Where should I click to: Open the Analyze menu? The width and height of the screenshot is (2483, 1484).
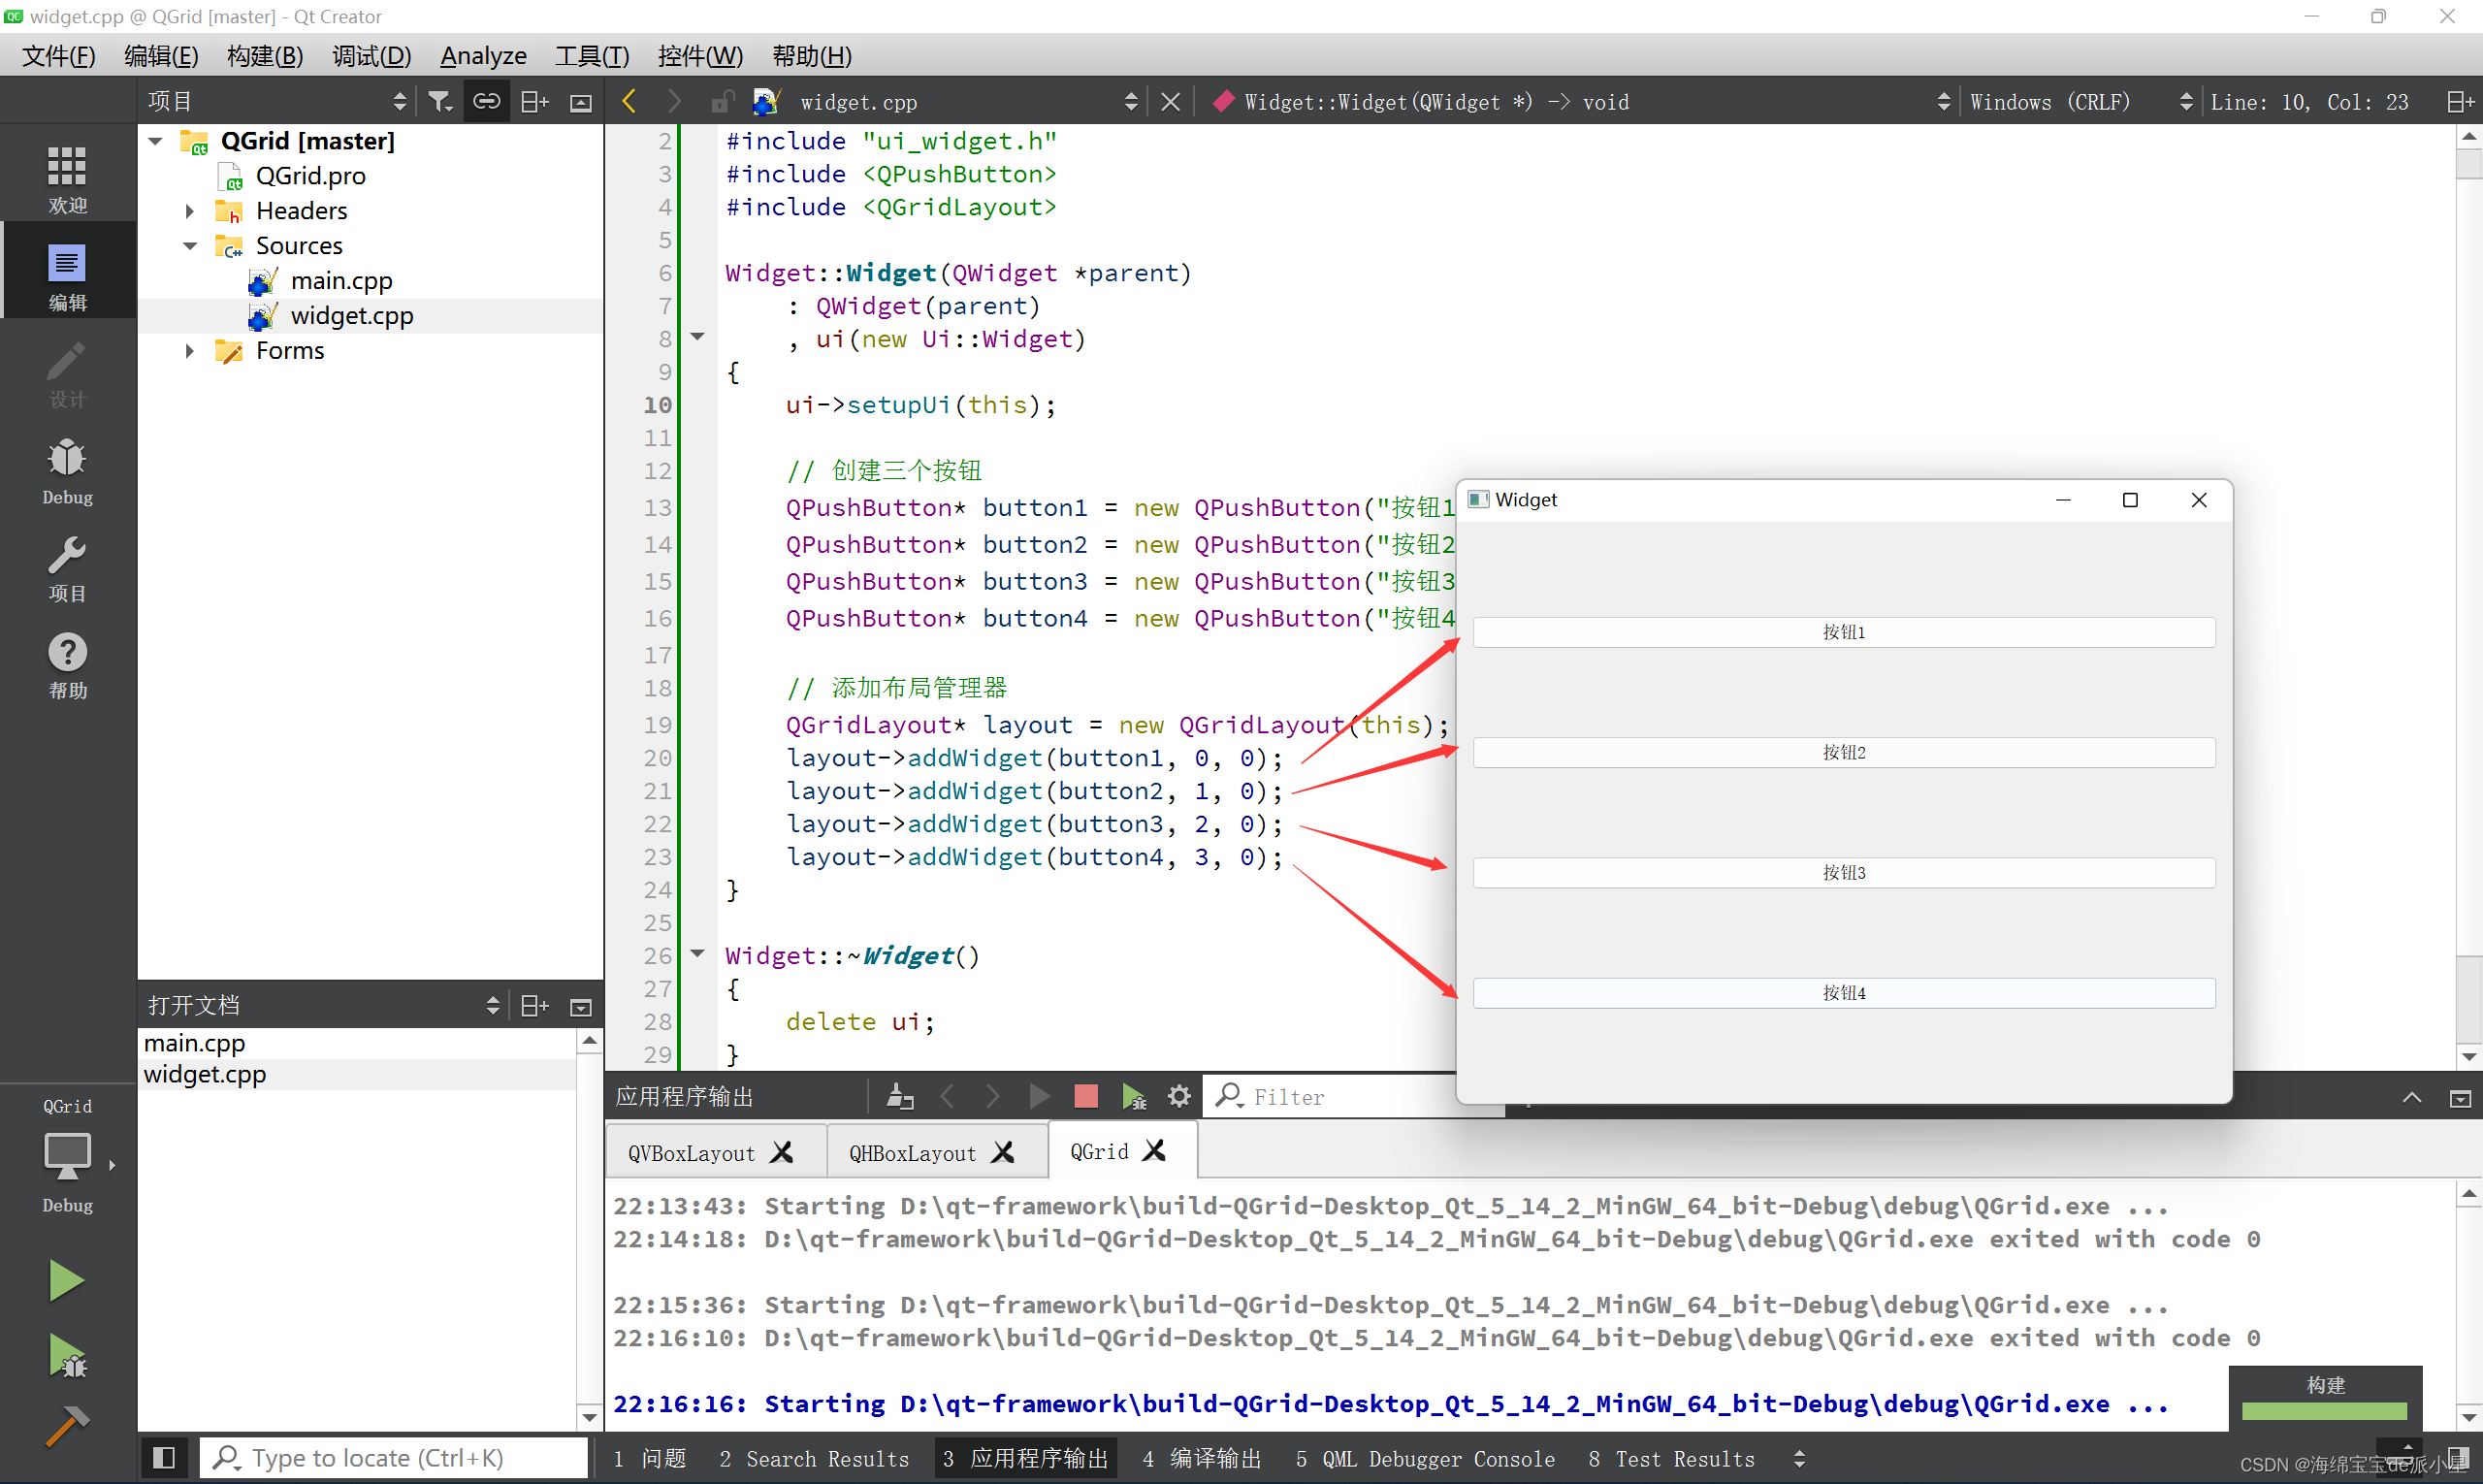pos(484,55)
